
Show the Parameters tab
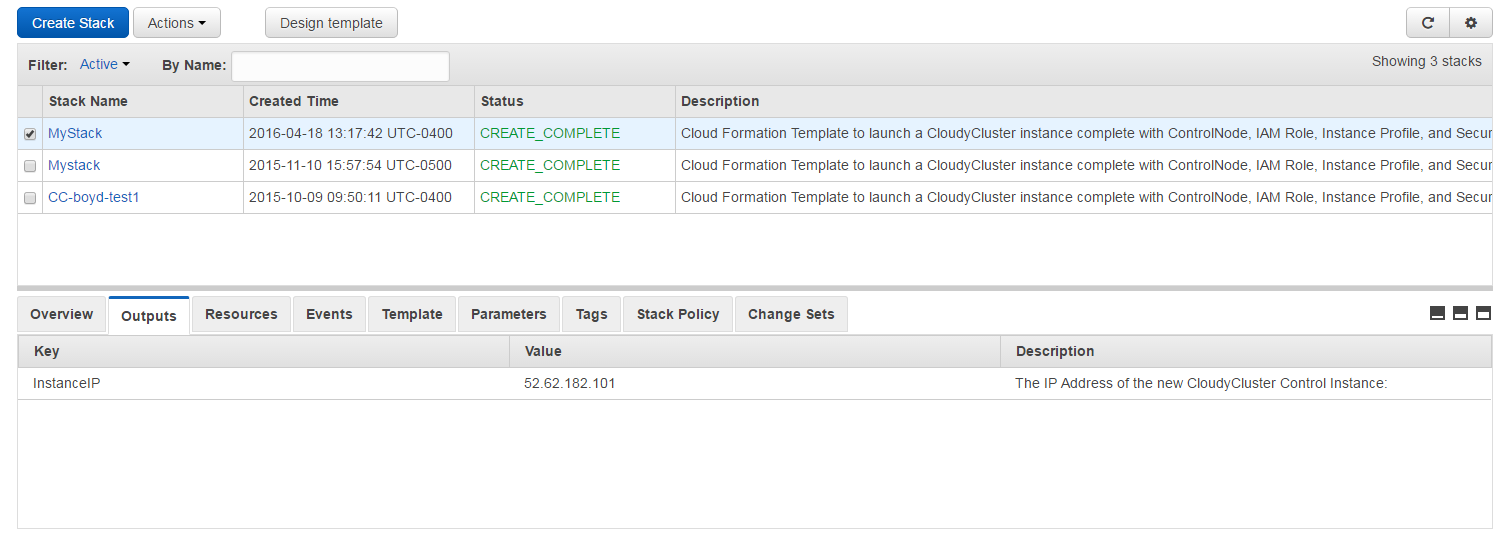click(508, 314)
